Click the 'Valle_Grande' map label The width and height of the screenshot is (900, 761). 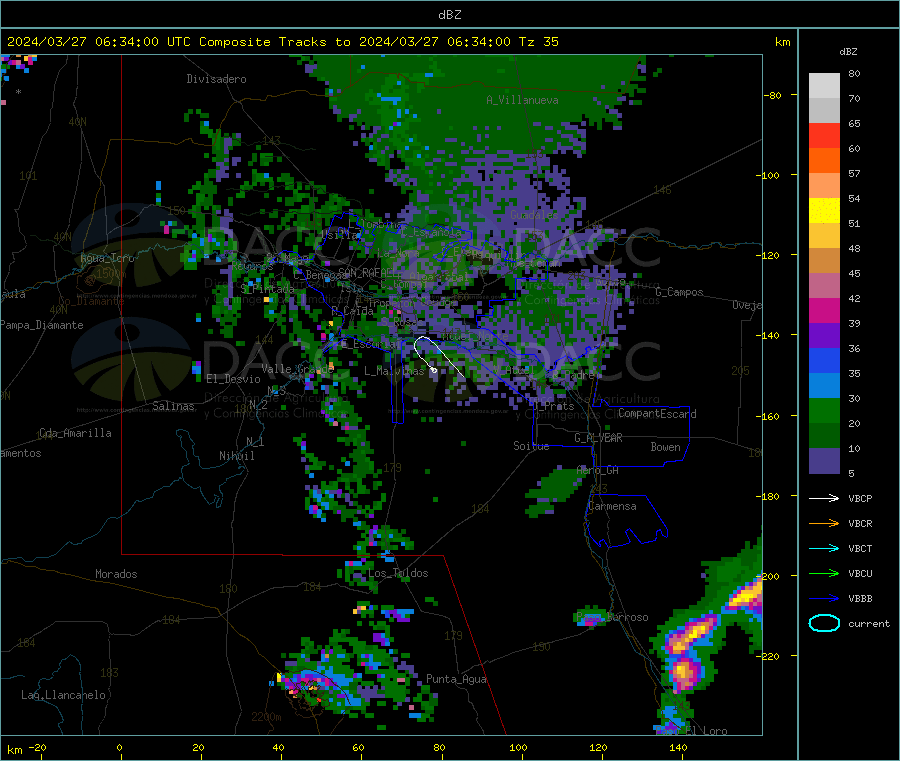coord(297,369)
